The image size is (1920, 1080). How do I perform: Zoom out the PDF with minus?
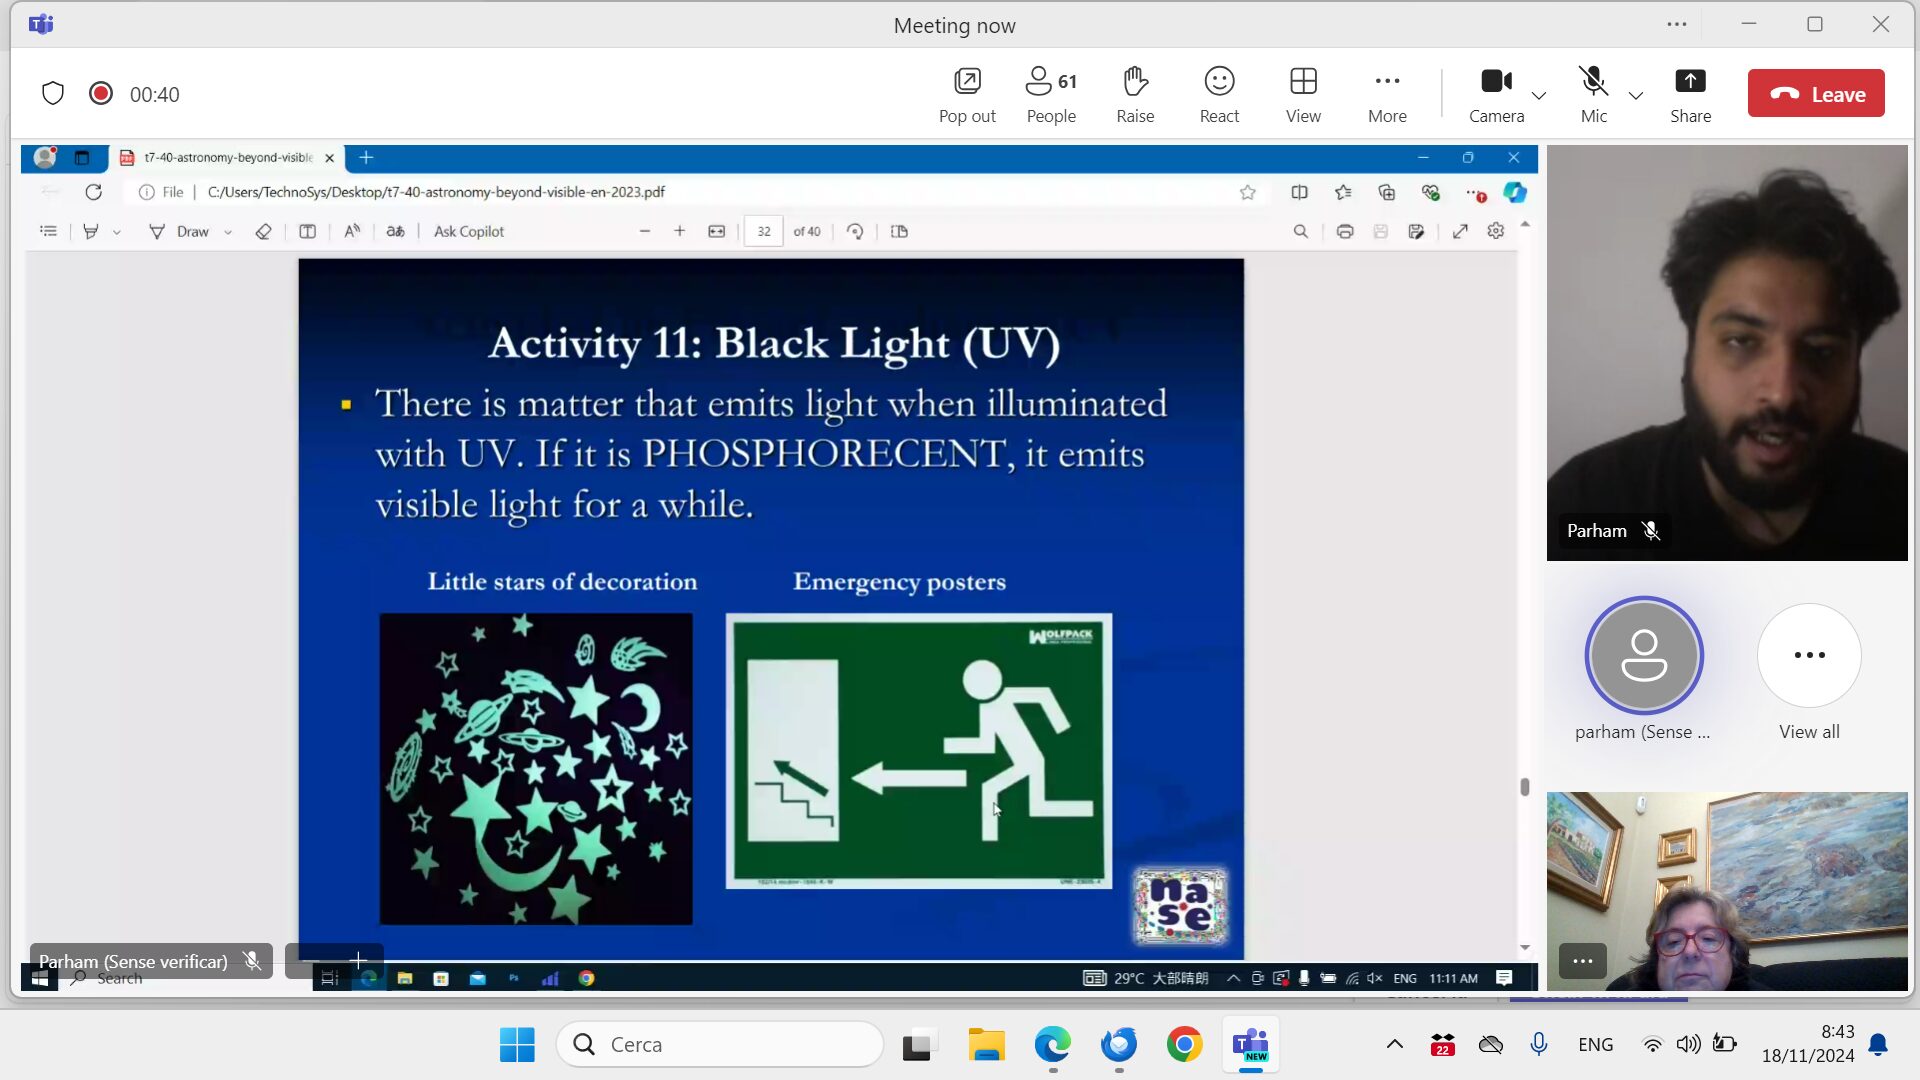coord(645,231)
